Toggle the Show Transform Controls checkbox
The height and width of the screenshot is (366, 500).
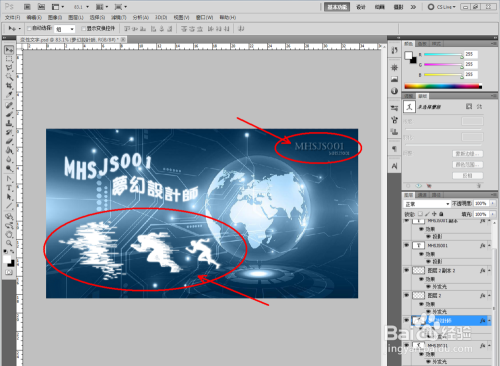[84, 29]
